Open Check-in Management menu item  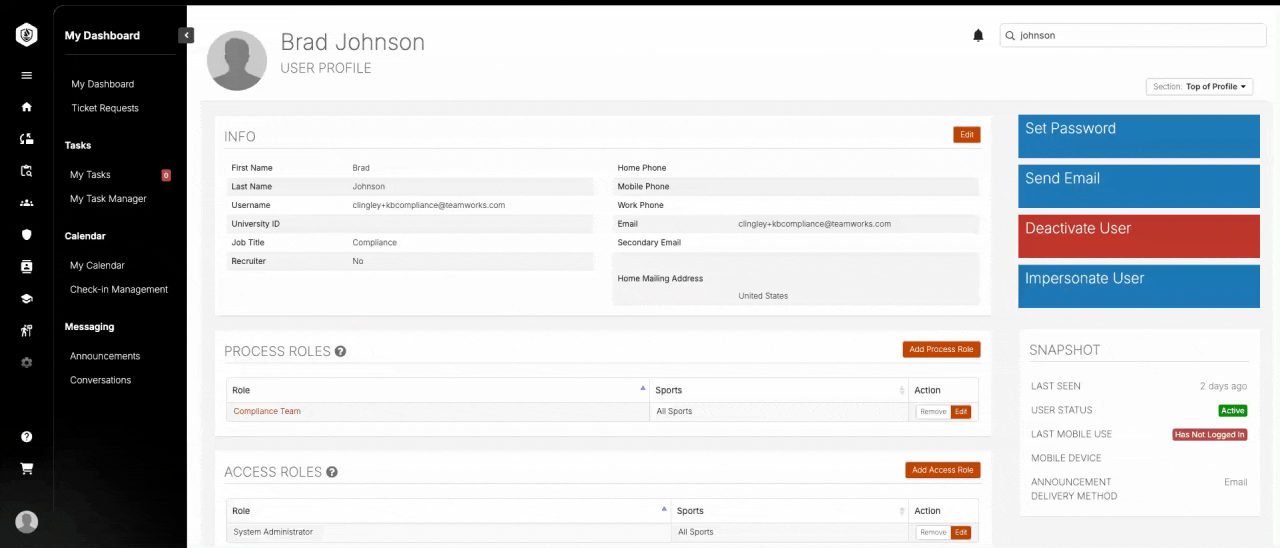click(119, 290)
